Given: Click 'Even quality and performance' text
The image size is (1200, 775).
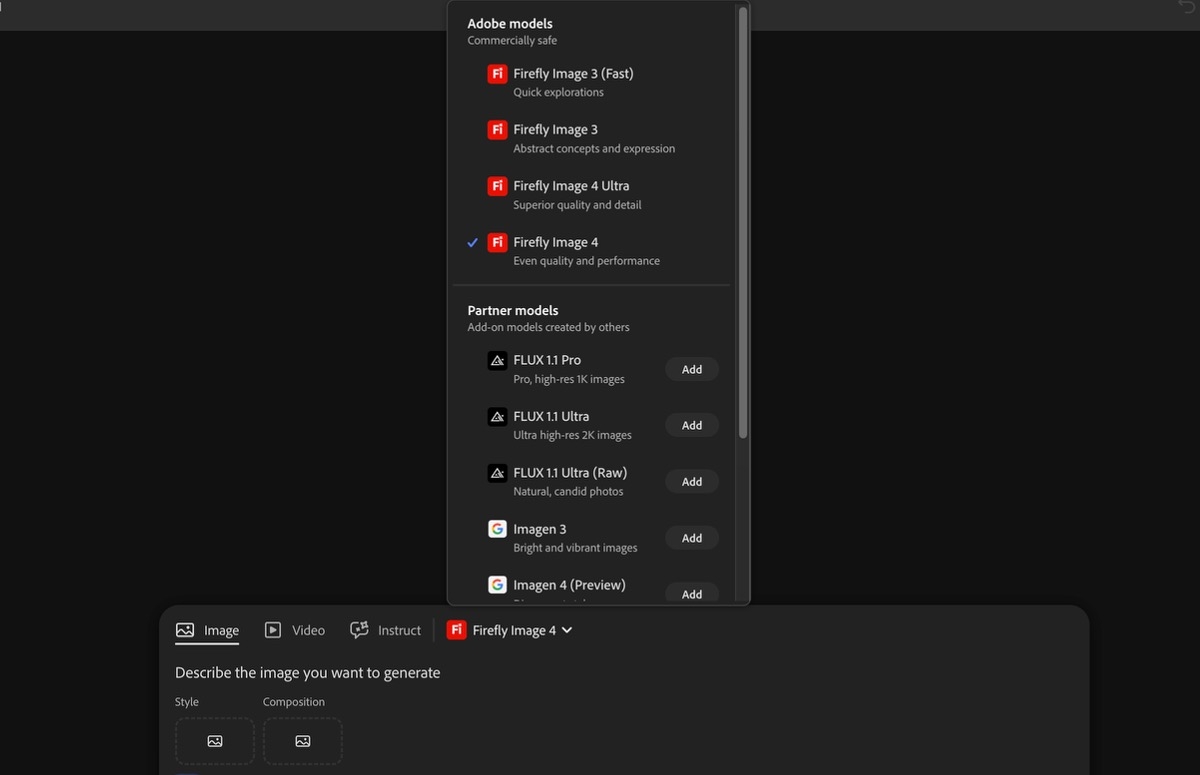Looking at the screenshot, I should (x=587, y=261).
